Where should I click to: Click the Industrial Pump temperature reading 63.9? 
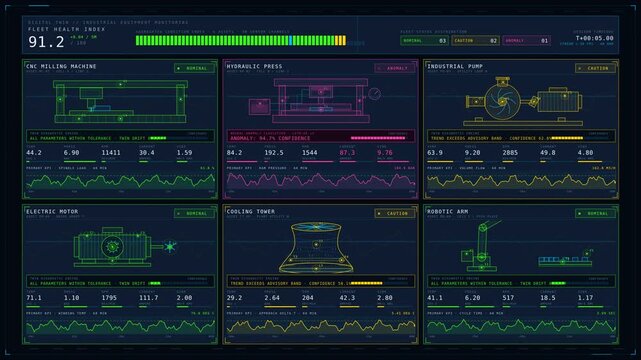(x=435, y=152)
